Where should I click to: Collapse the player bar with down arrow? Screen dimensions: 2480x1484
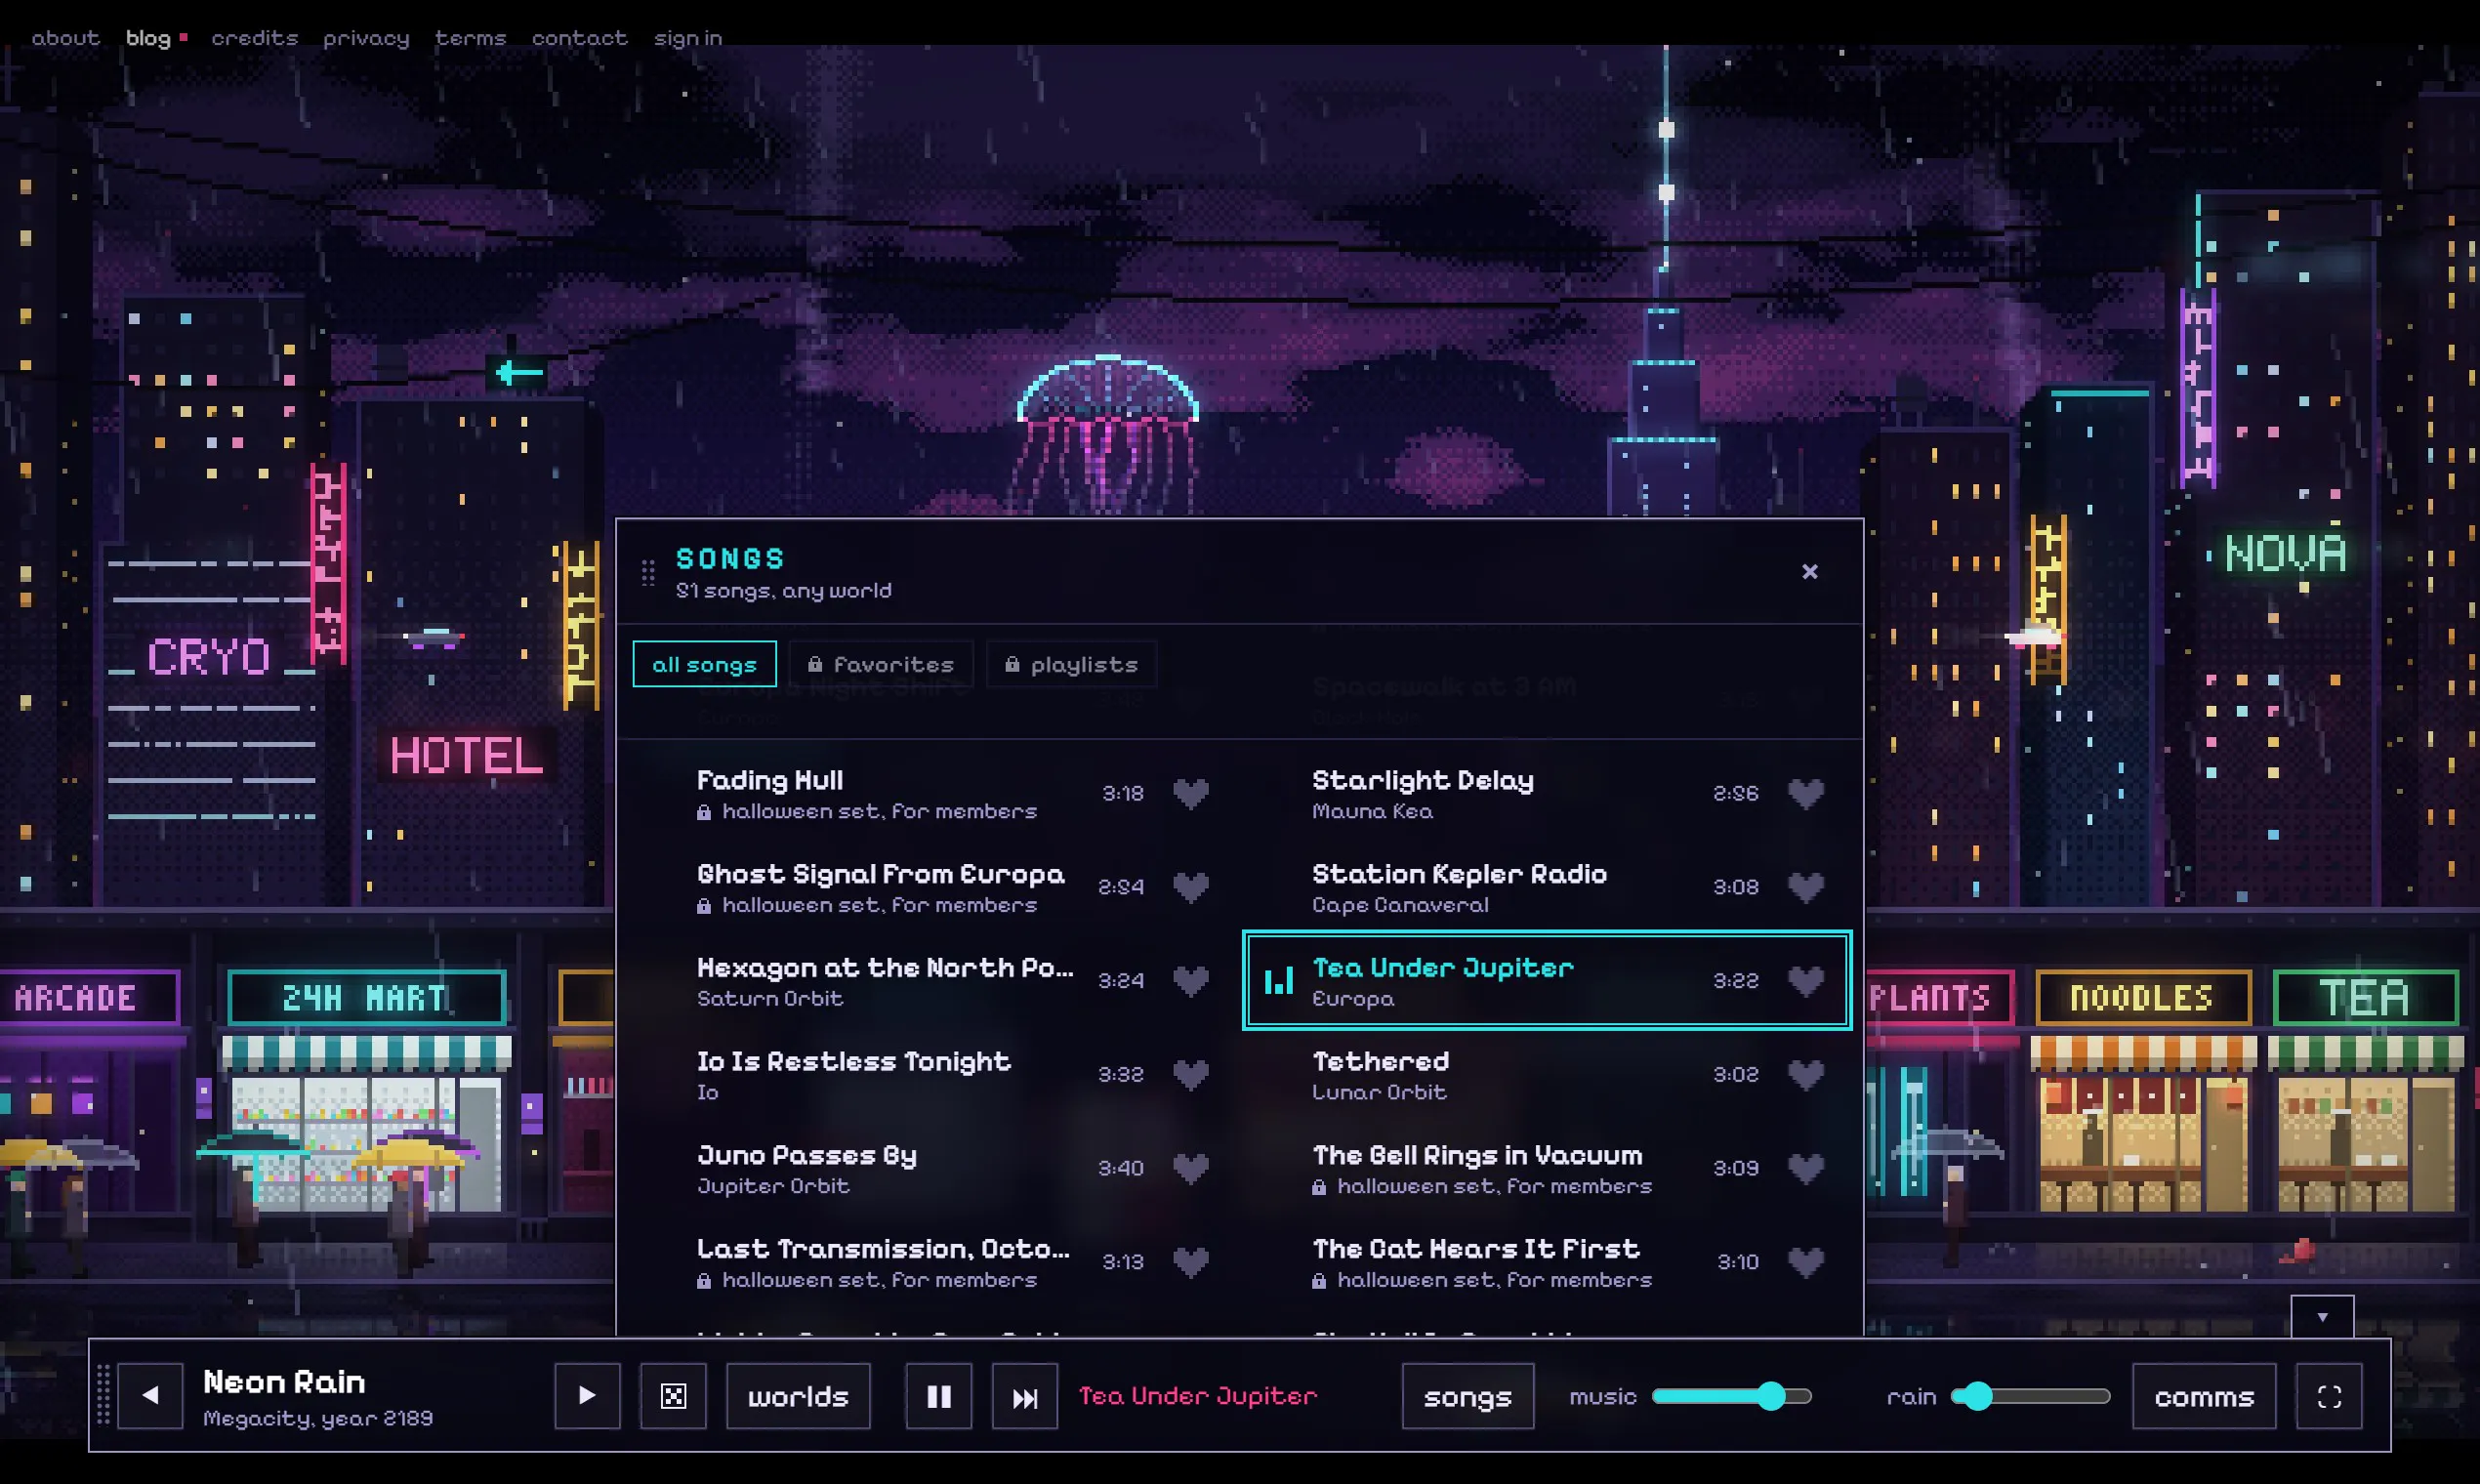click(x=2322, y=1317)
